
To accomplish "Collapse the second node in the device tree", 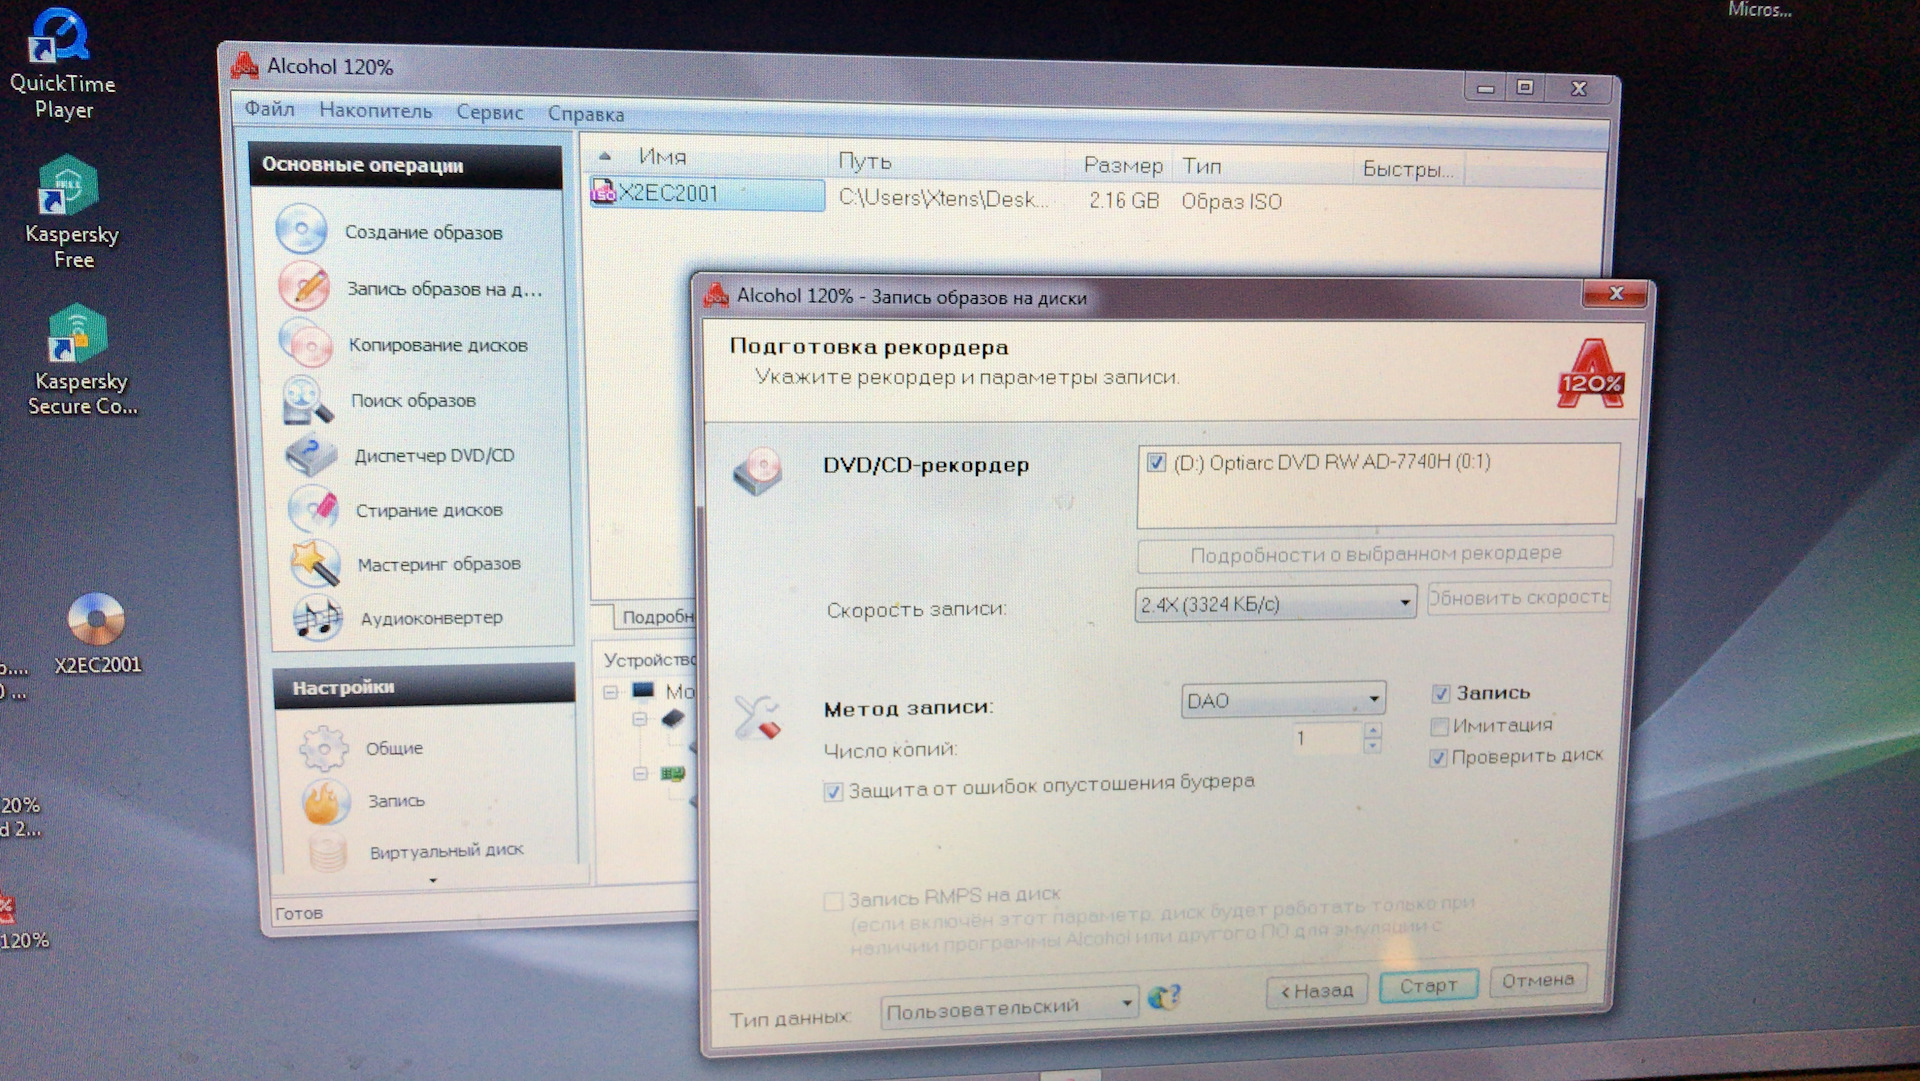I will click(640, 719).
